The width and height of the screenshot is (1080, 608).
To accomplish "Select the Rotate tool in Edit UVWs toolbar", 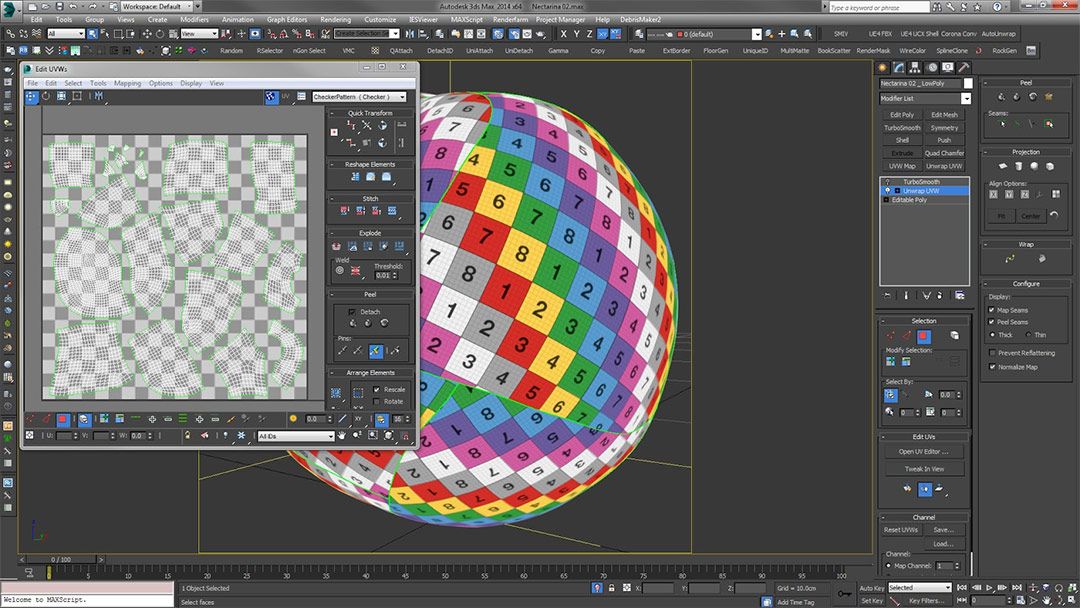I will 46,97.
